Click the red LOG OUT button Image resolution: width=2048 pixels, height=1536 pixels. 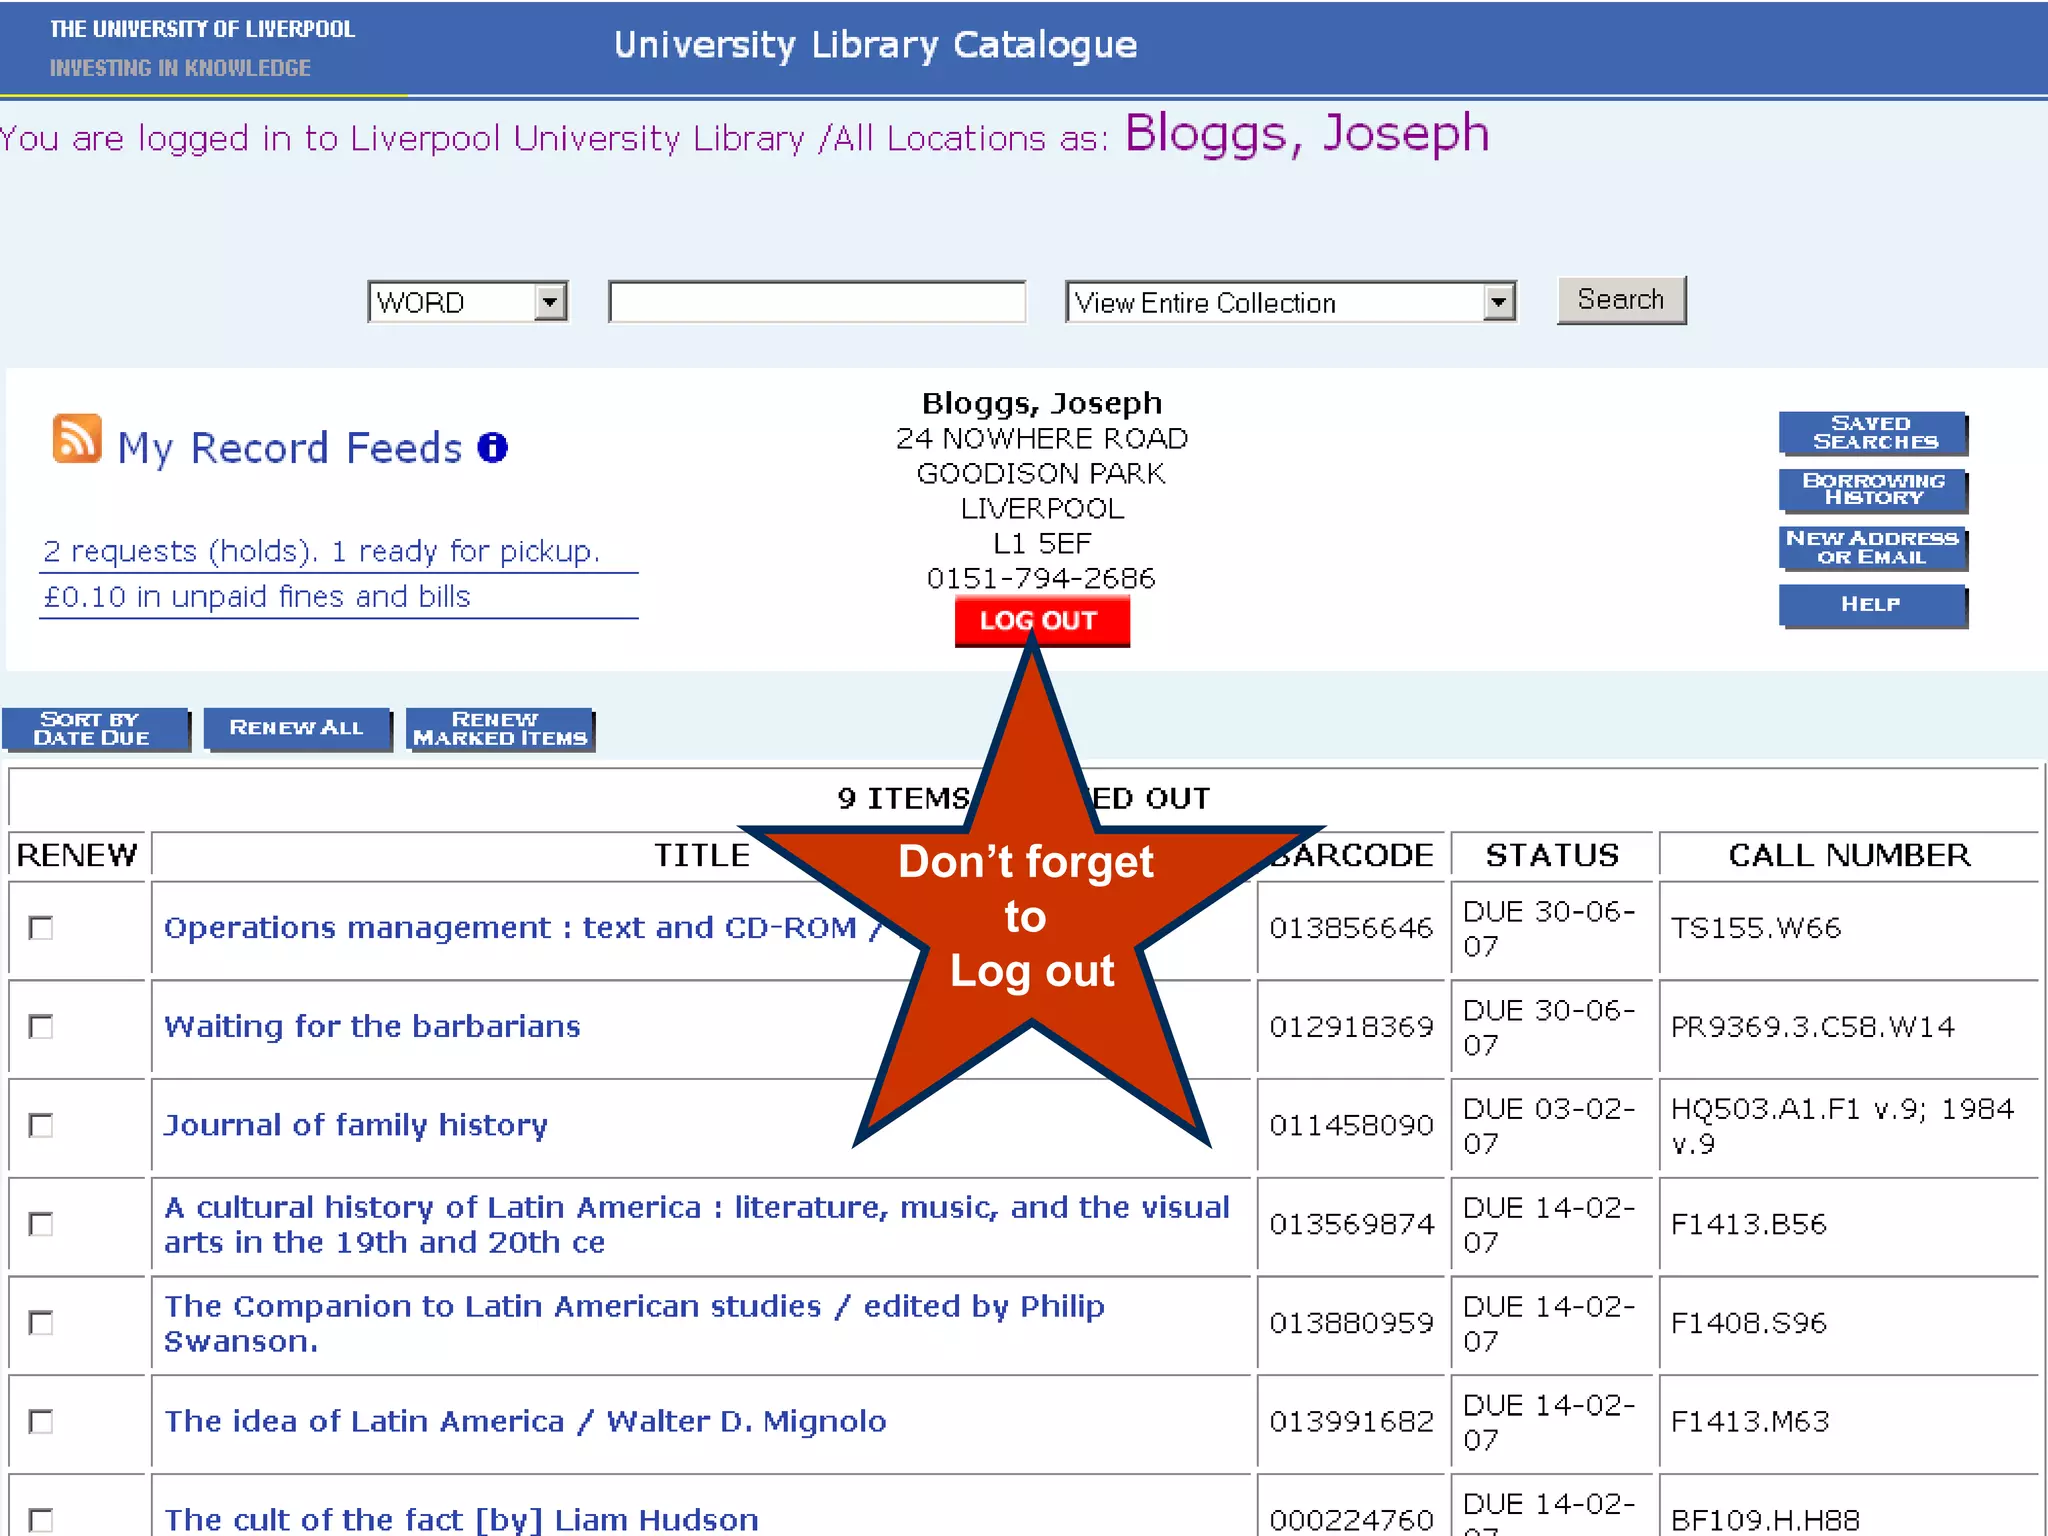click(1042, 621)
